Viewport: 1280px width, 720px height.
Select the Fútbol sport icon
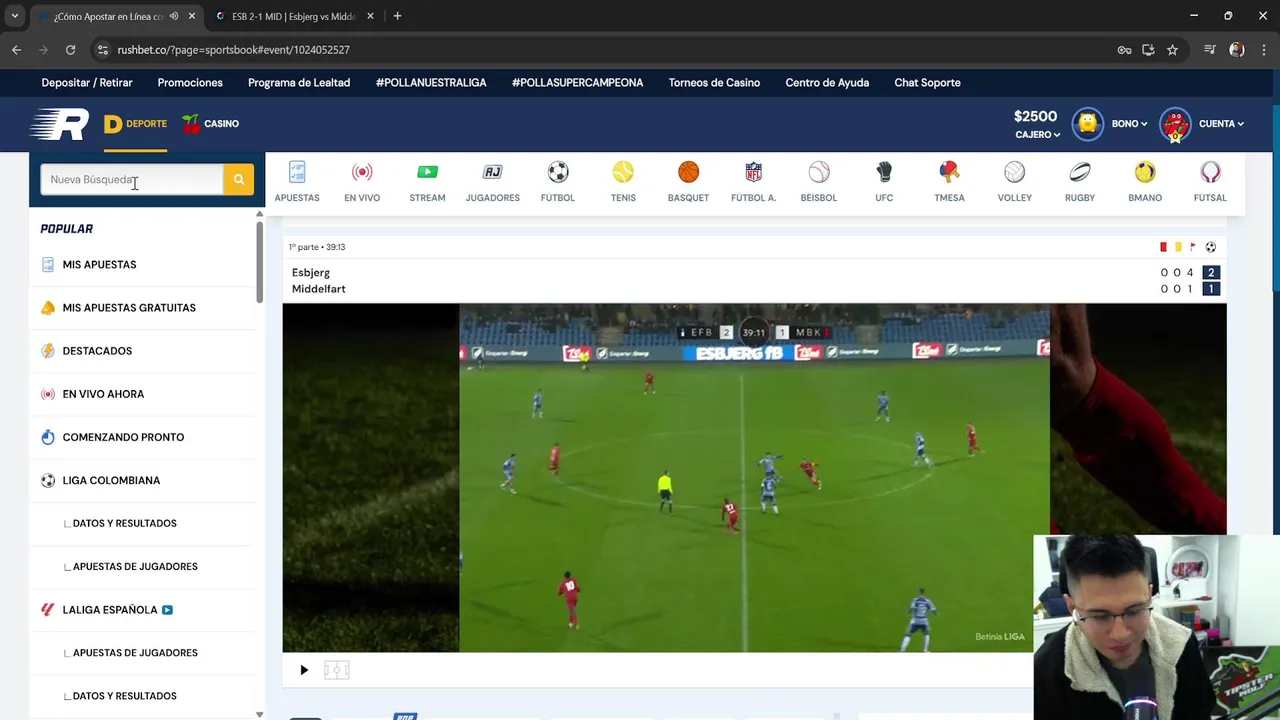click(x=558, y=172)
